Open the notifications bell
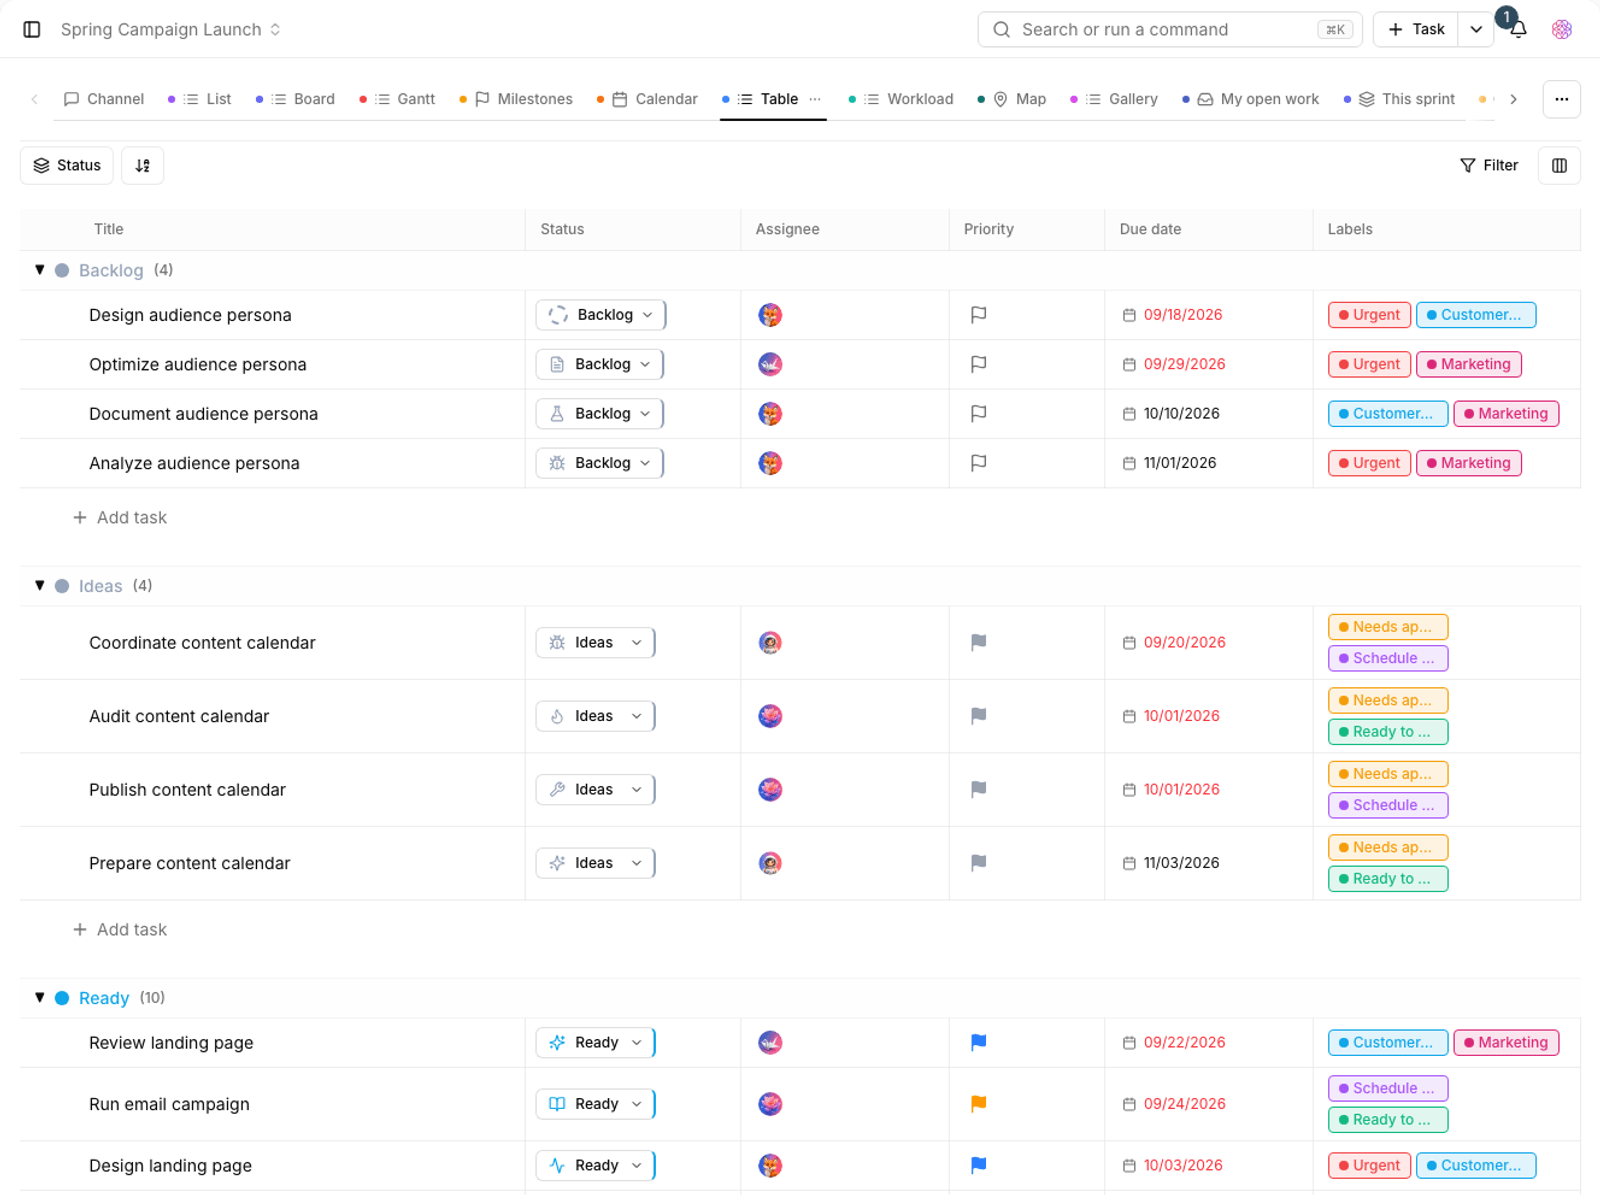The image size is (1600, 1195). click(1518, 29)
